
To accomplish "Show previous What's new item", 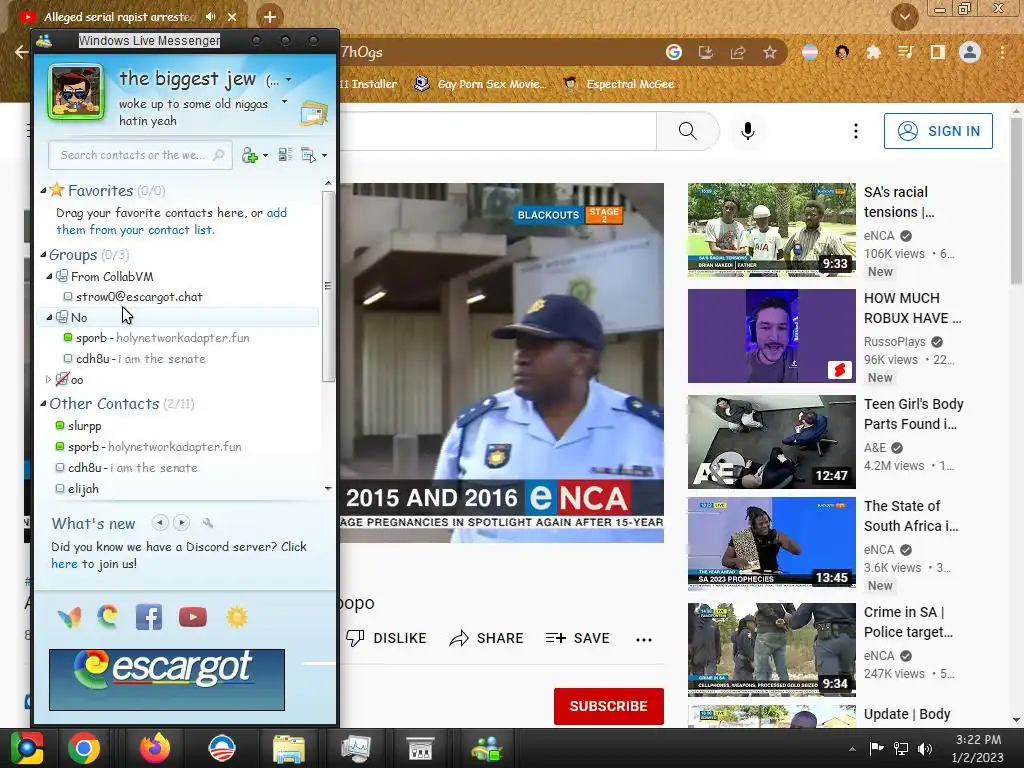I will pos(160,522).
